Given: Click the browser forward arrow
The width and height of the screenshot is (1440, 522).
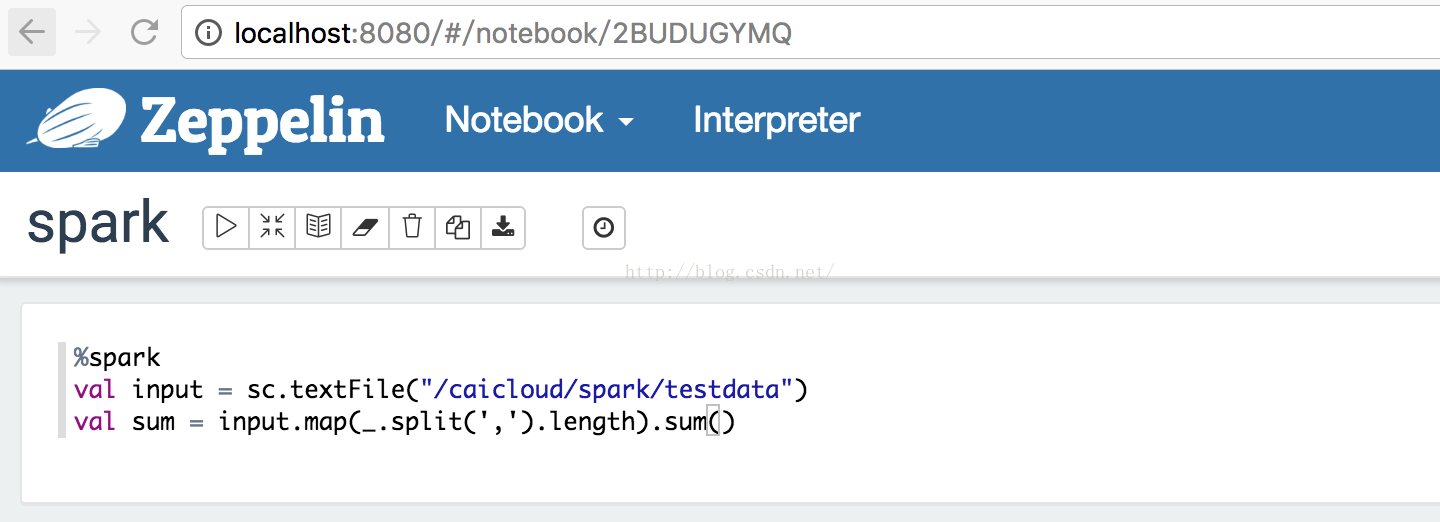Looking at the screenshot, I should (88, 33).
